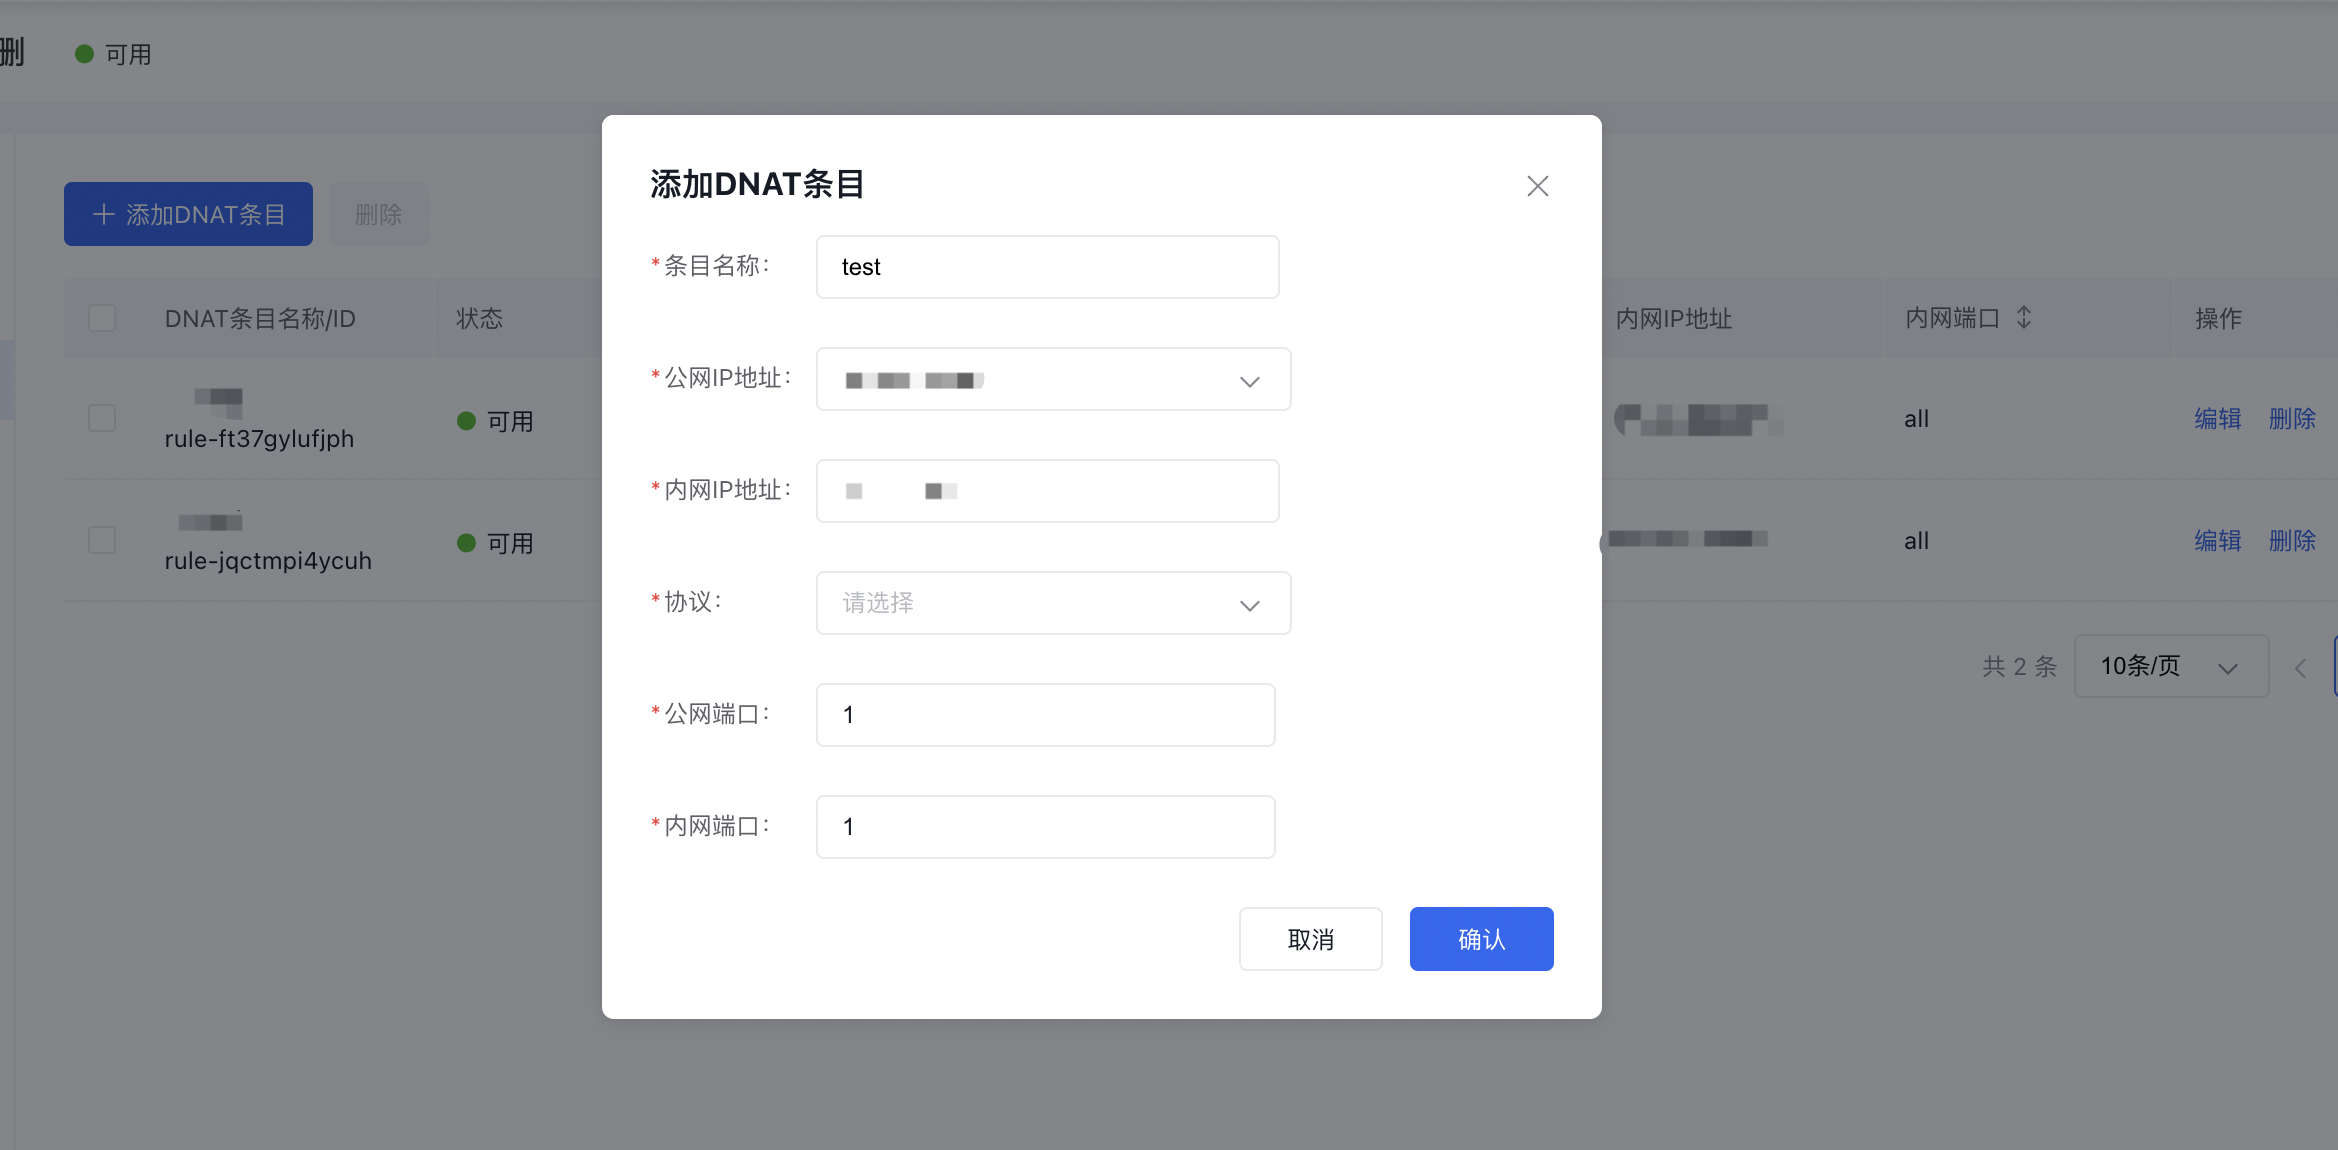Viewport: 2338px width, 1150px height.
Task: Toggle the select-all checkbox in table header
Action: [x=102, y=318]
